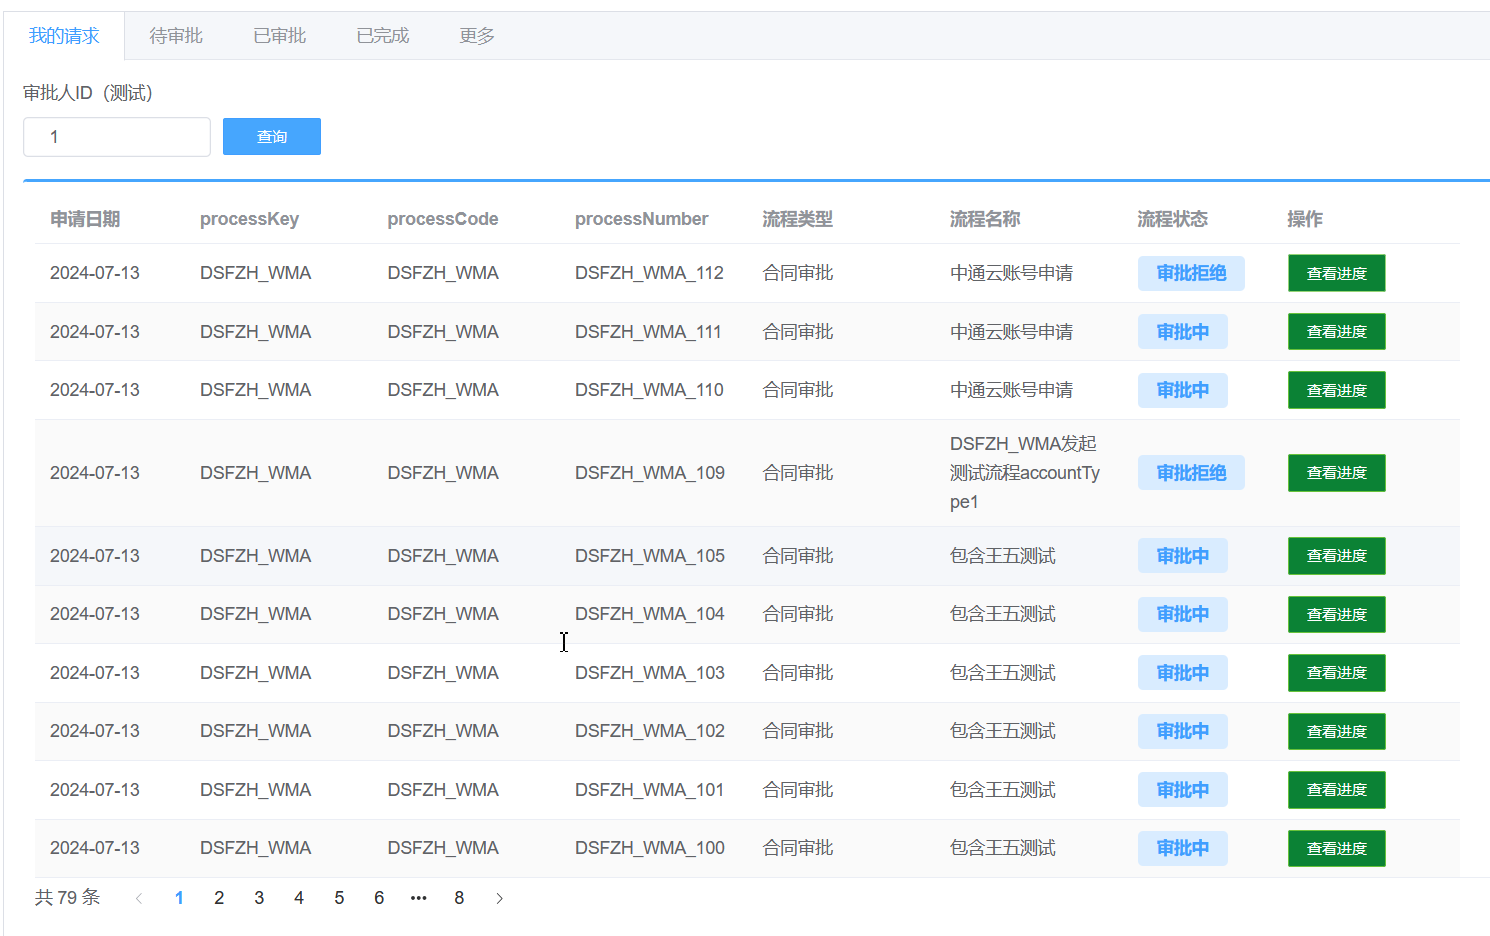This screenshot has height=936, width=1490.
Task: Click the processNumber column header
Action: tap(641, 219)
